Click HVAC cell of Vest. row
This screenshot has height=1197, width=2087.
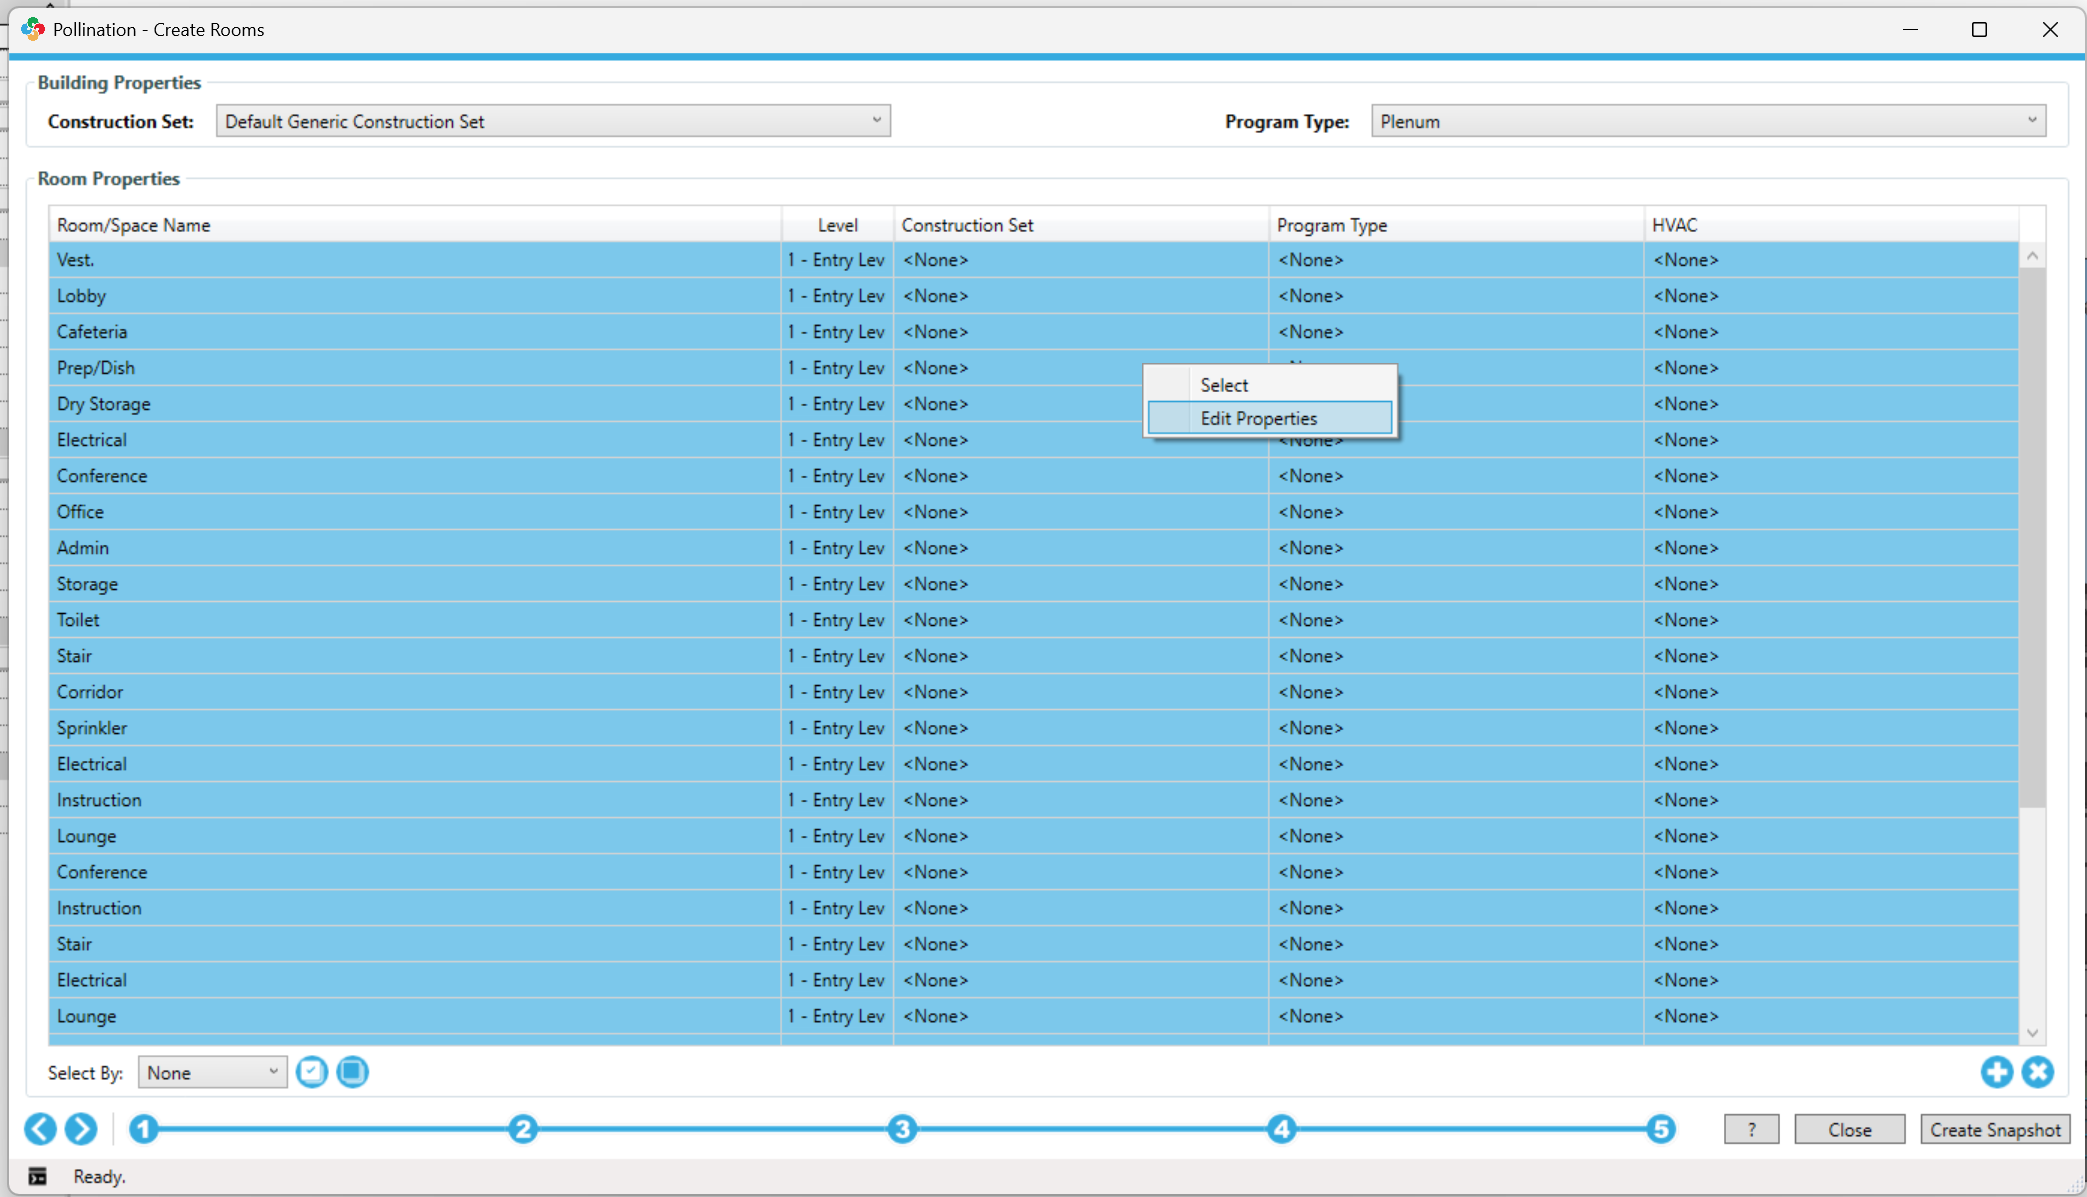[1831, 260]
